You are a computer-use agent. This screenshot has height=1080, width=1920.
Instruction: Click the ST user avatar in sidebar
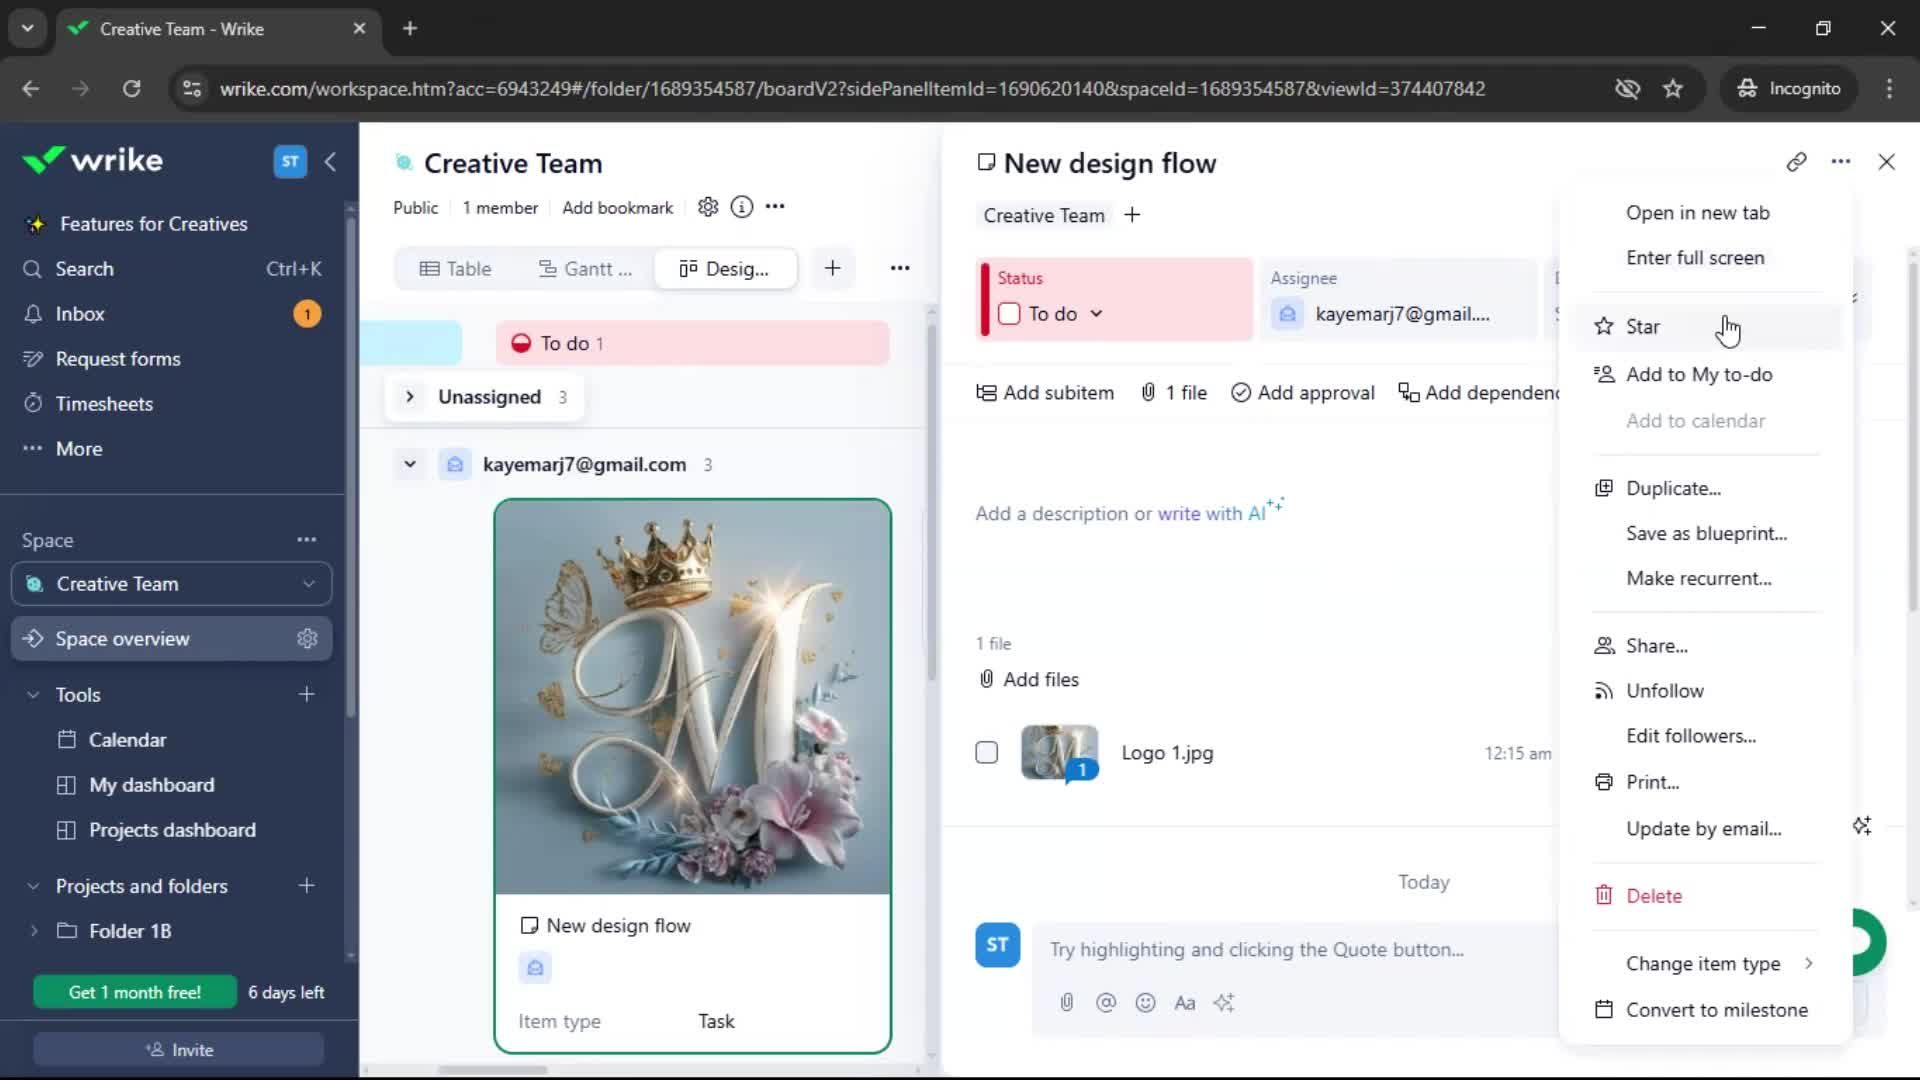point(290,161)
